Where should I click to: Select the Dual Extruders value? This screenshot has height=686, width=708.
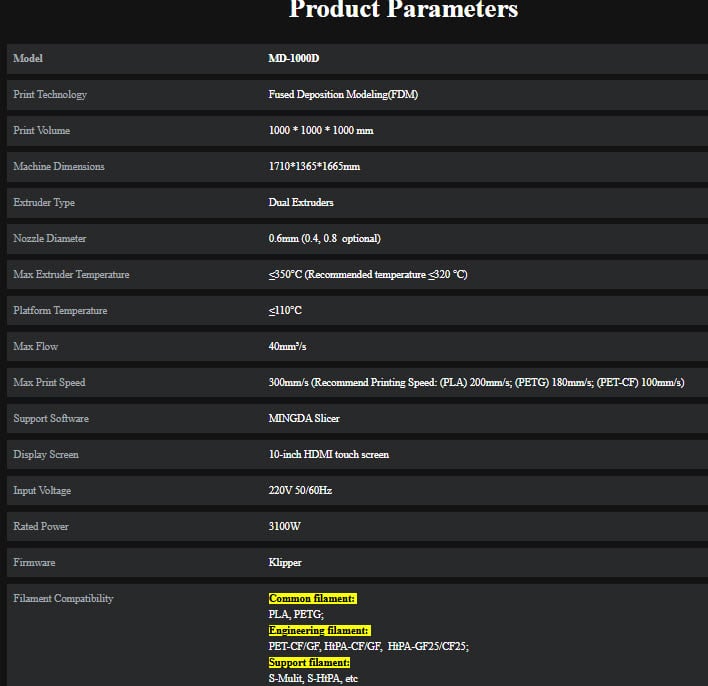[301, 203]
